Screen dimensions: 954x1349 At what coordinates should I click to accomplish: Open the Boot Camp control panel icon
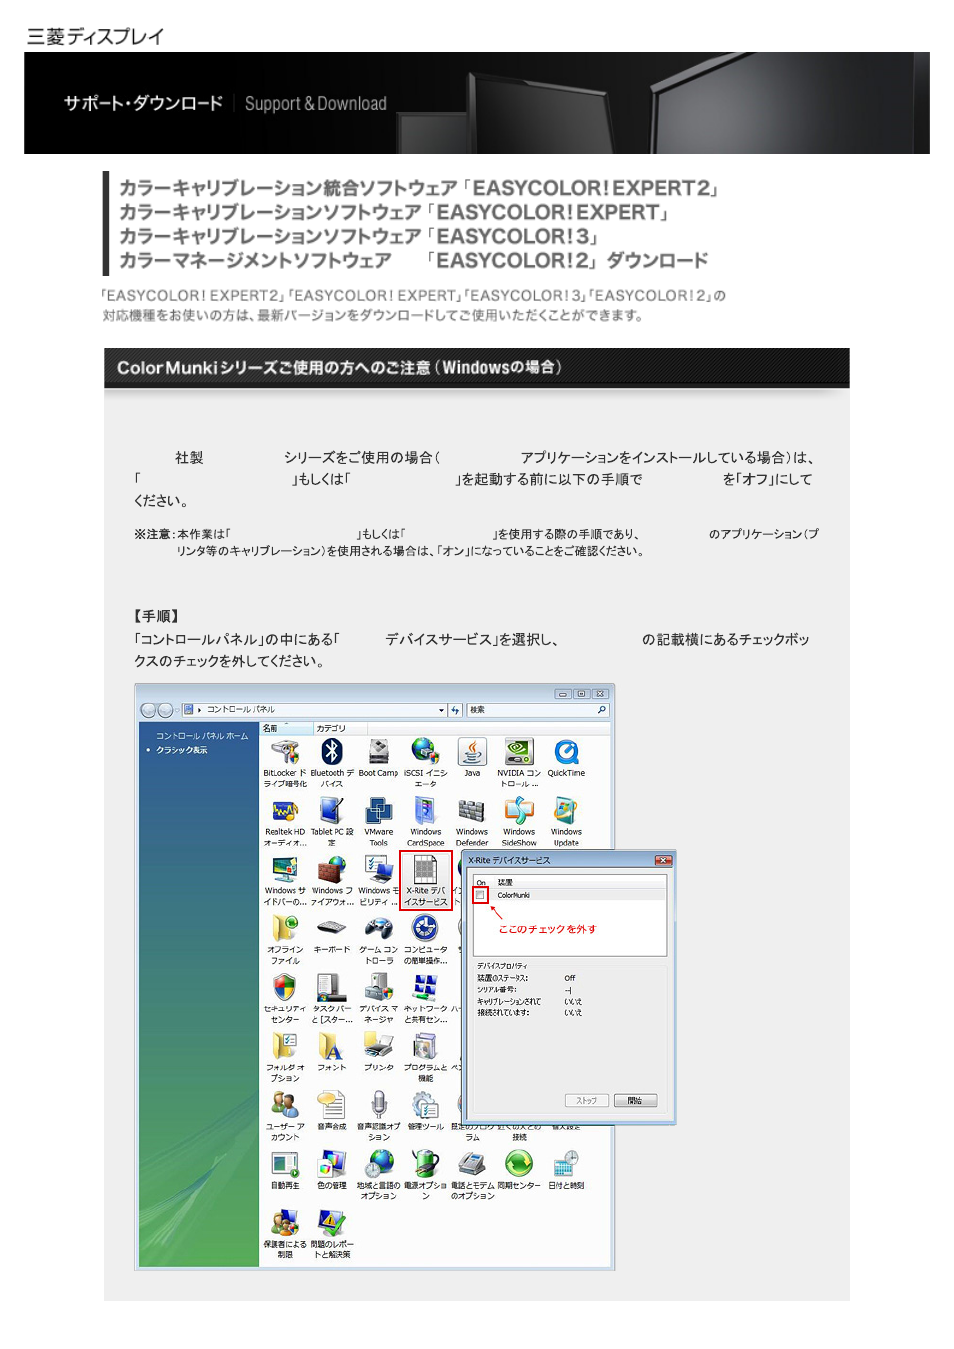click(378, 758)
